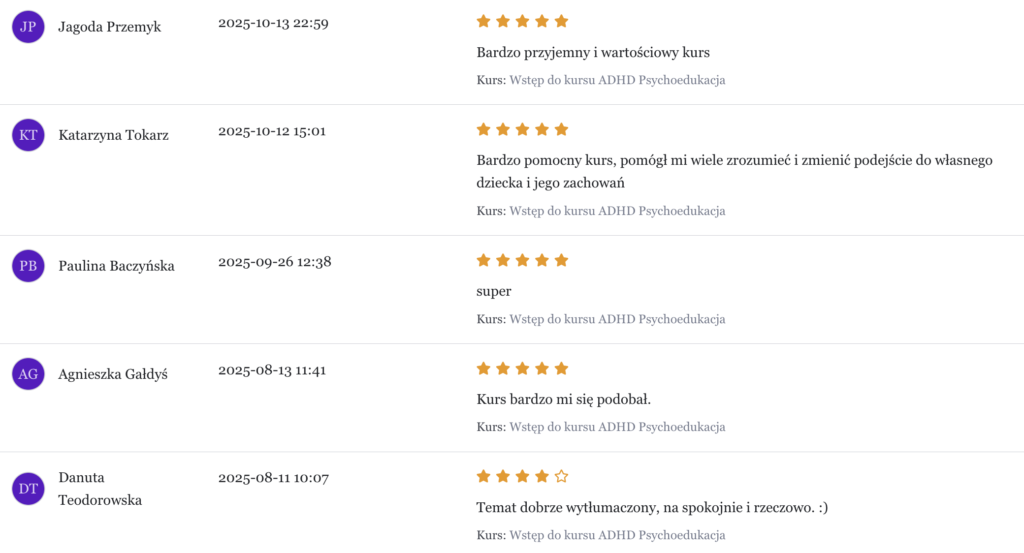Click the reviewer name Paulina Baczyńska

point(117,266)
